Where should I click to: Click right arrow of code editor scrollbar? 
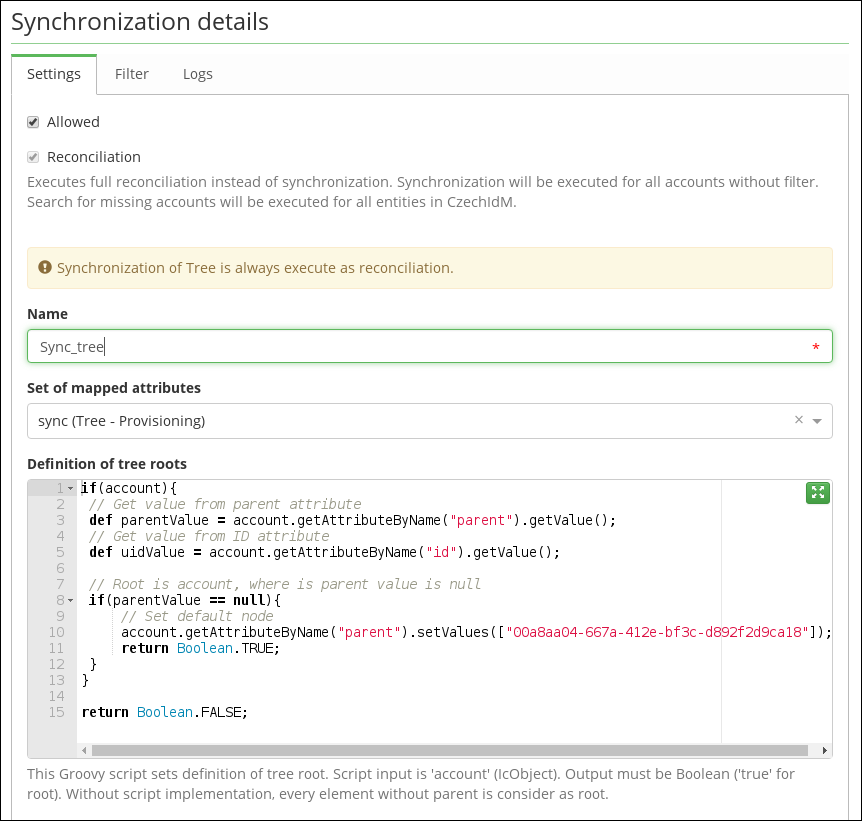(824, 751)
